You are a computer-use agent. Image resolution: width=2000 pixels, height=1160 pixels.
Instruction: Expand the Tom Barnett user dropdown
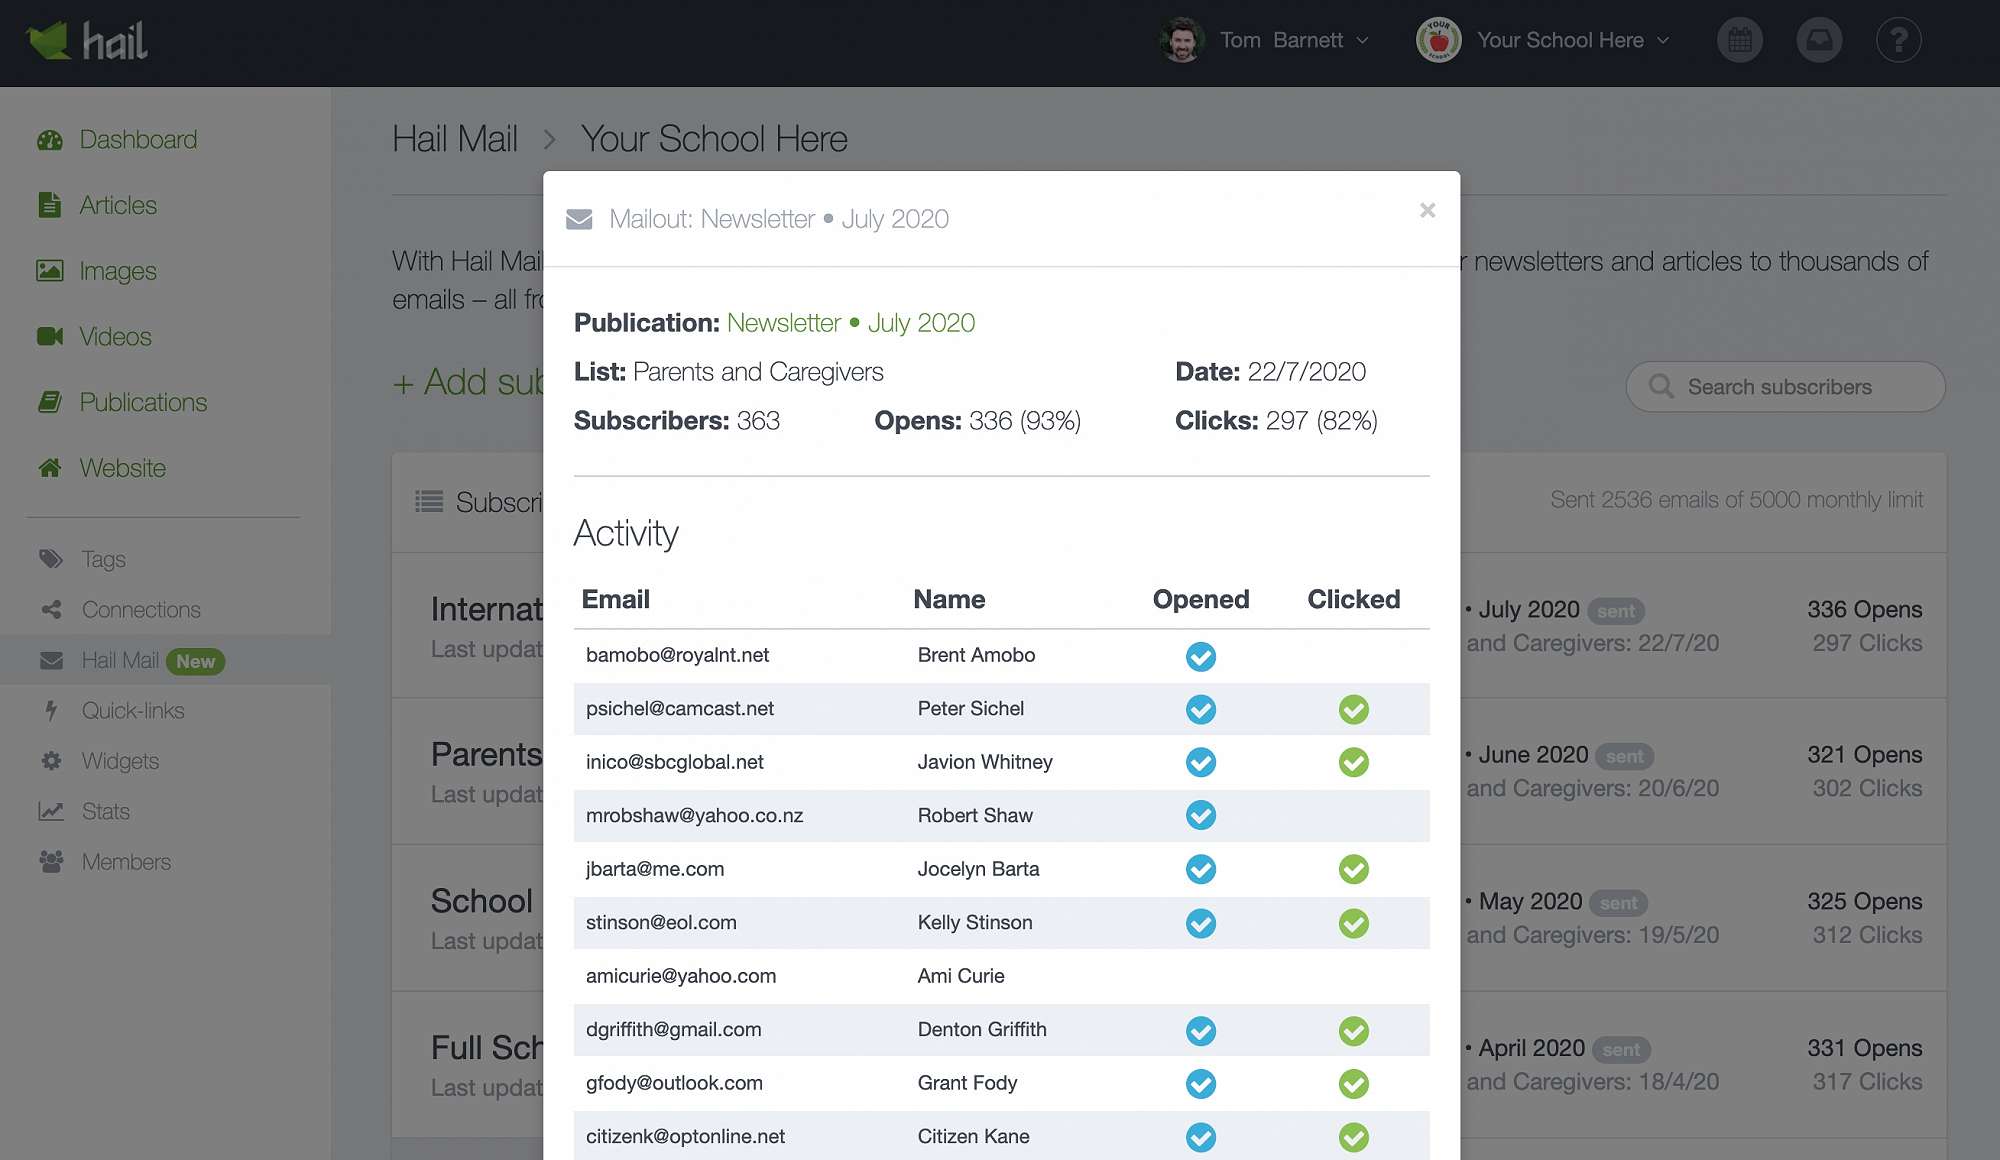click(x=1282, y=41)
